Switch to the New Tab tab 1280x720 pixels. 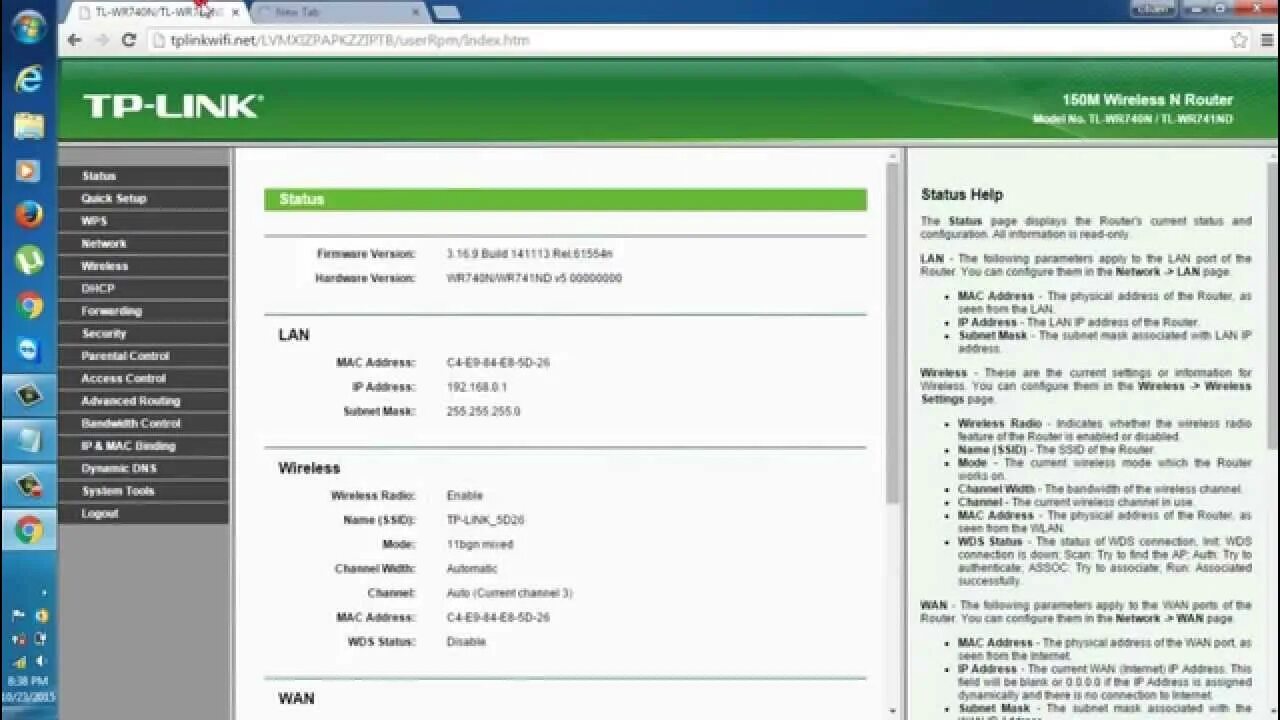point(338,12)
